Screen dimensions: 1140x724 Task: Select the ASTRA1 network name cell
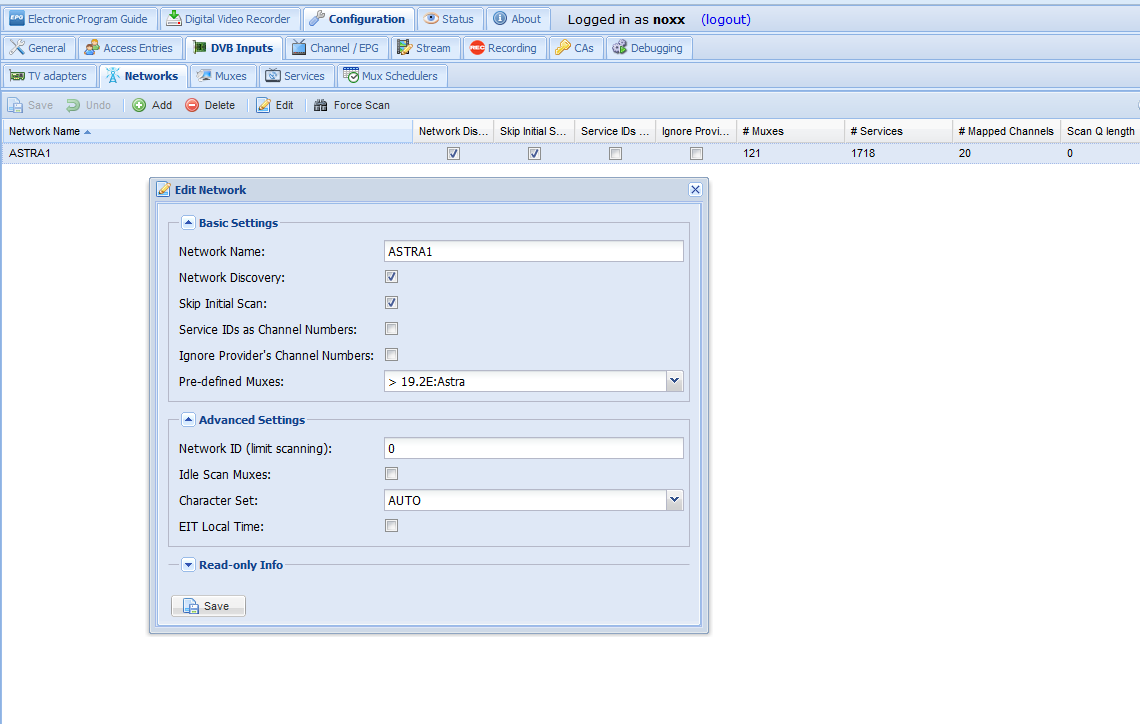pos(207,153)
